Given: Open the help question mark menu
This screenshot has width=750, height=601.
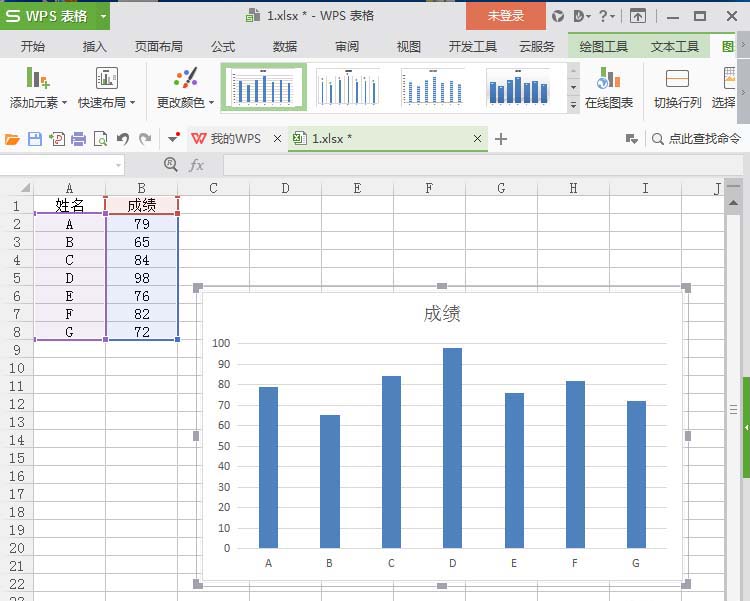Looking at the screenshot, I should pos(607,16).
